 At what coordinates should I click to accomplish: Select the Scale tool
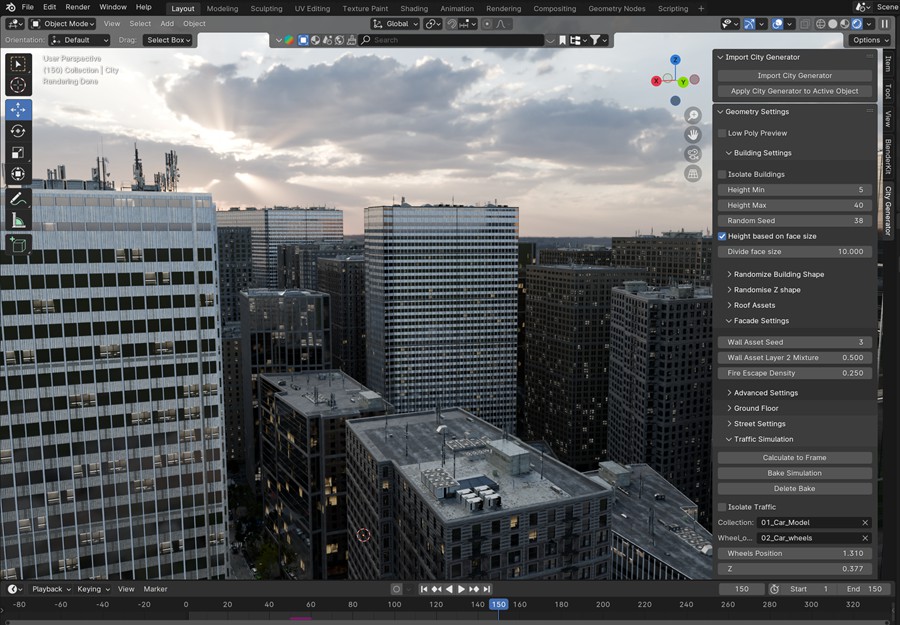pyautogui.click(x=17, y=152)
